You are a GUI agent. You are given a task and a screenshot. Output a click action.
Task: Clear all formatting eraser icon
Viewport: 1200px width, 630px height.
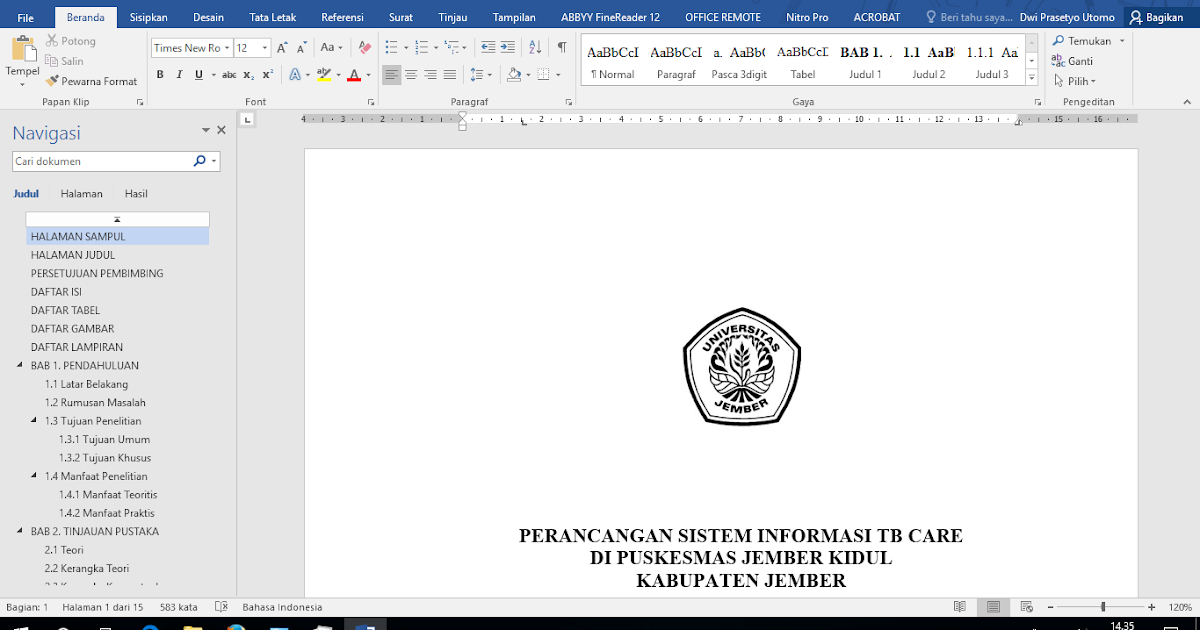[x=364, y=48]
